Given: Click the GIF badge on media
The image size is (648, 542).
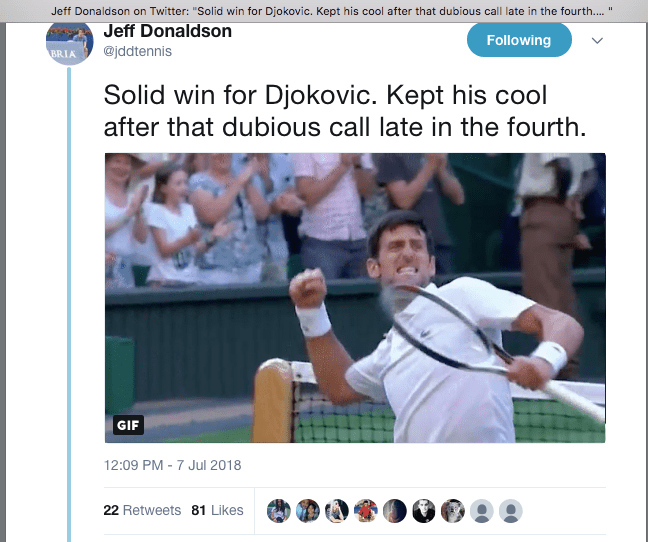Looking at the screenshot, I should click(x=128, y=425).
